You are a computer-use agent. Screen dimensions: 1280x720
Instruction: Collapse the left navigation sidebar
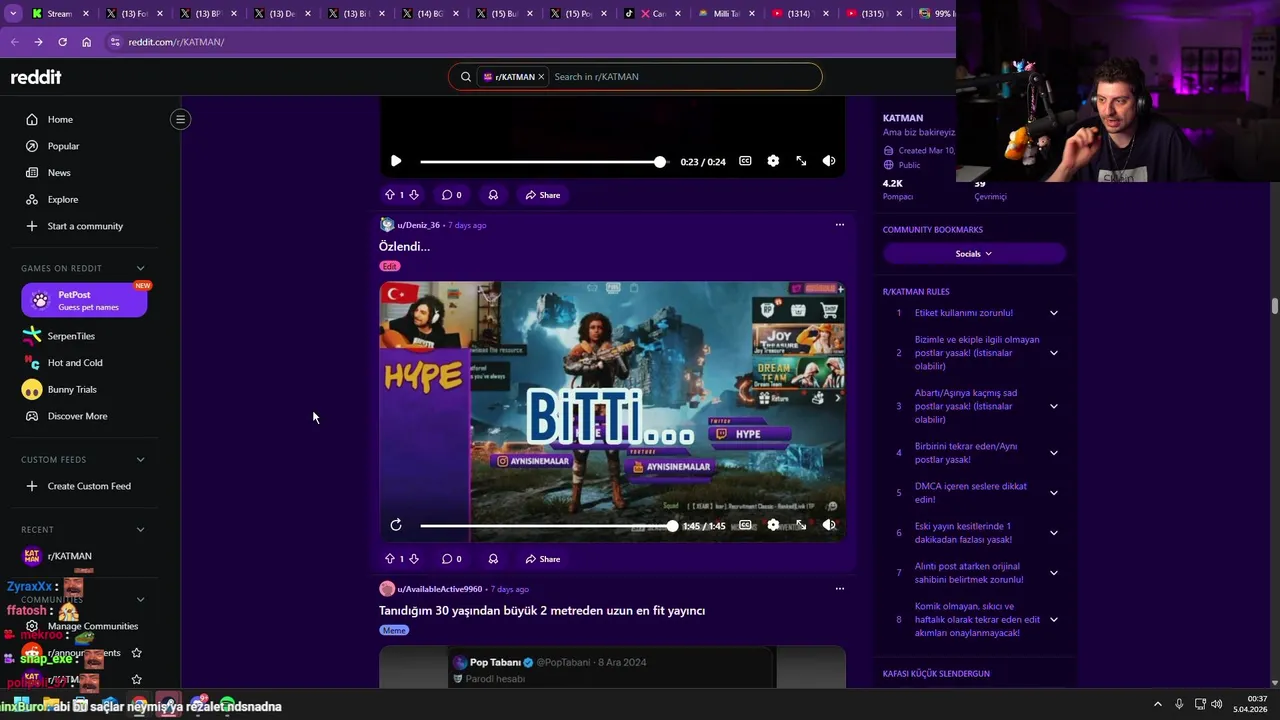(x=180, y=119)
